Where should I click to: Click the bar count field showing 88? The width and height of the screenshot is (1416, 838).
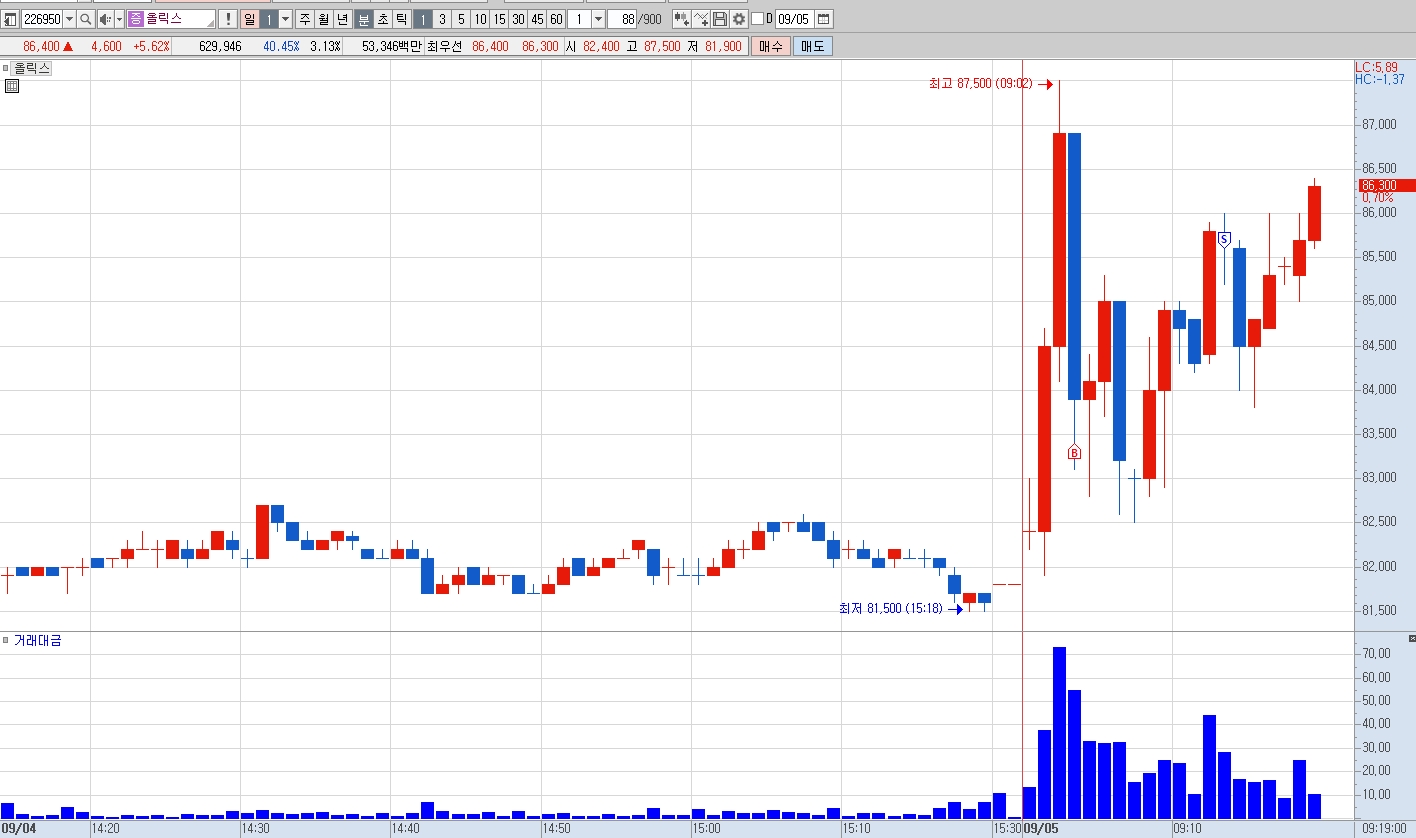pos(622,19)
